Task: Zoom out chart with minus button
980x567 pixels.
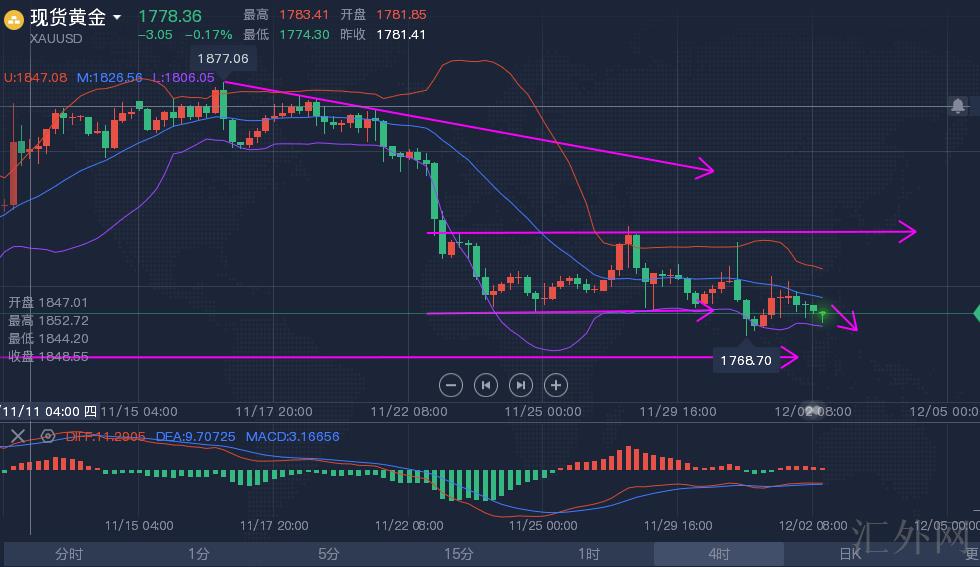Action: [x=451, y=385]
